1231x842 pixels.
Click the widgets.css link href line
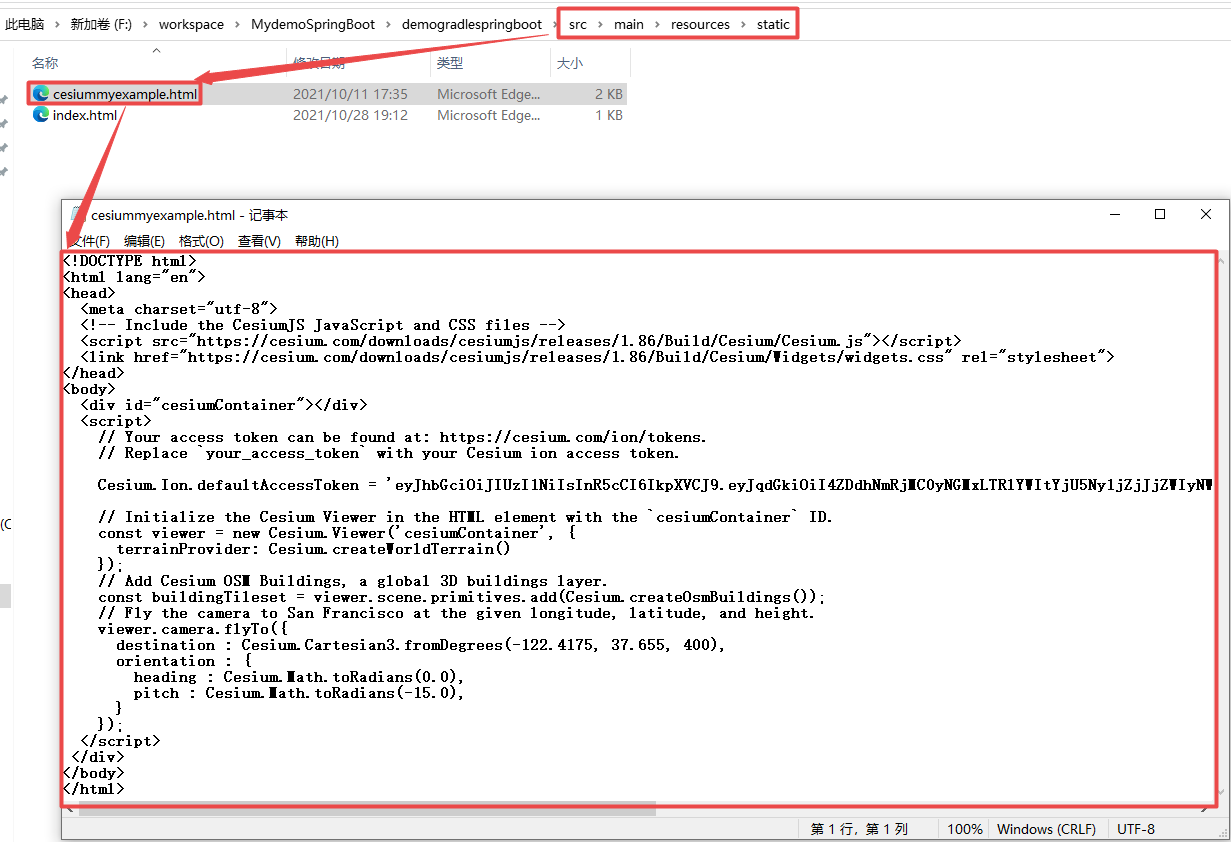[597, 357]
